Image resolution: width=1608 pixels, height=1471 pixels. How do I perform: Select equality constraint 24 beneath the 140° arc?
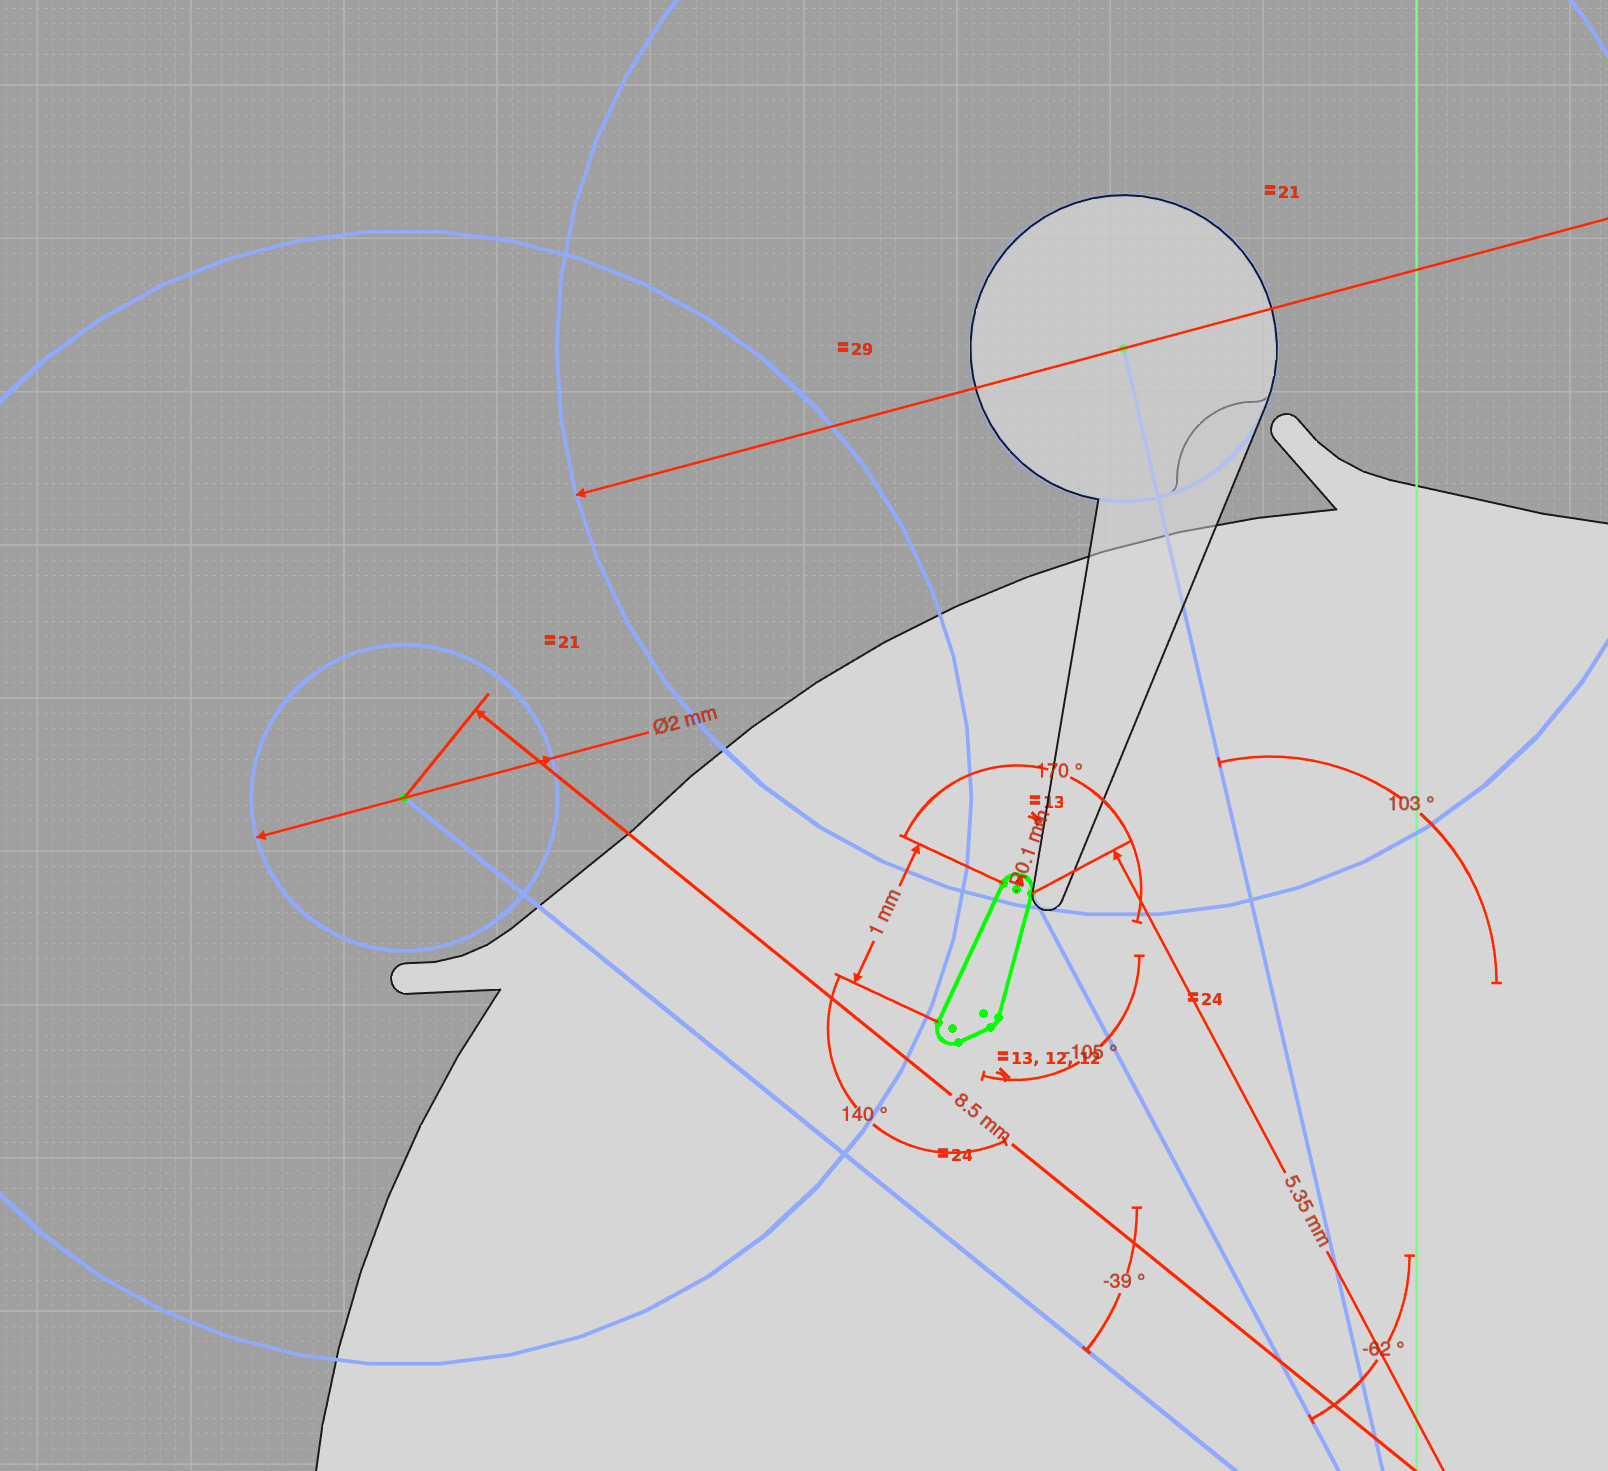(x=955, y=1155)
